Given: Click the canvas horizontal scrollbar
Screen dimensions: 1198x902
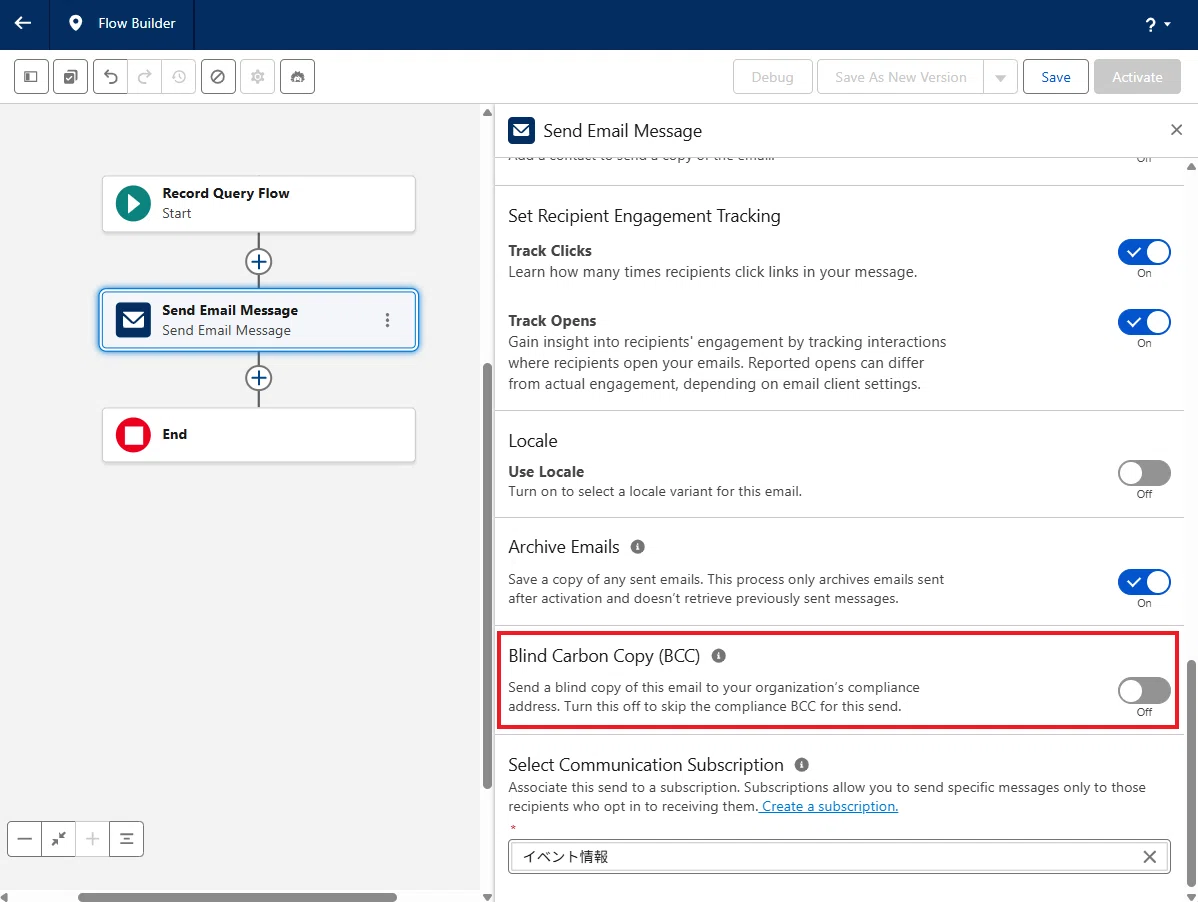Looking at the screenshot, I should (x=237, y=897).
